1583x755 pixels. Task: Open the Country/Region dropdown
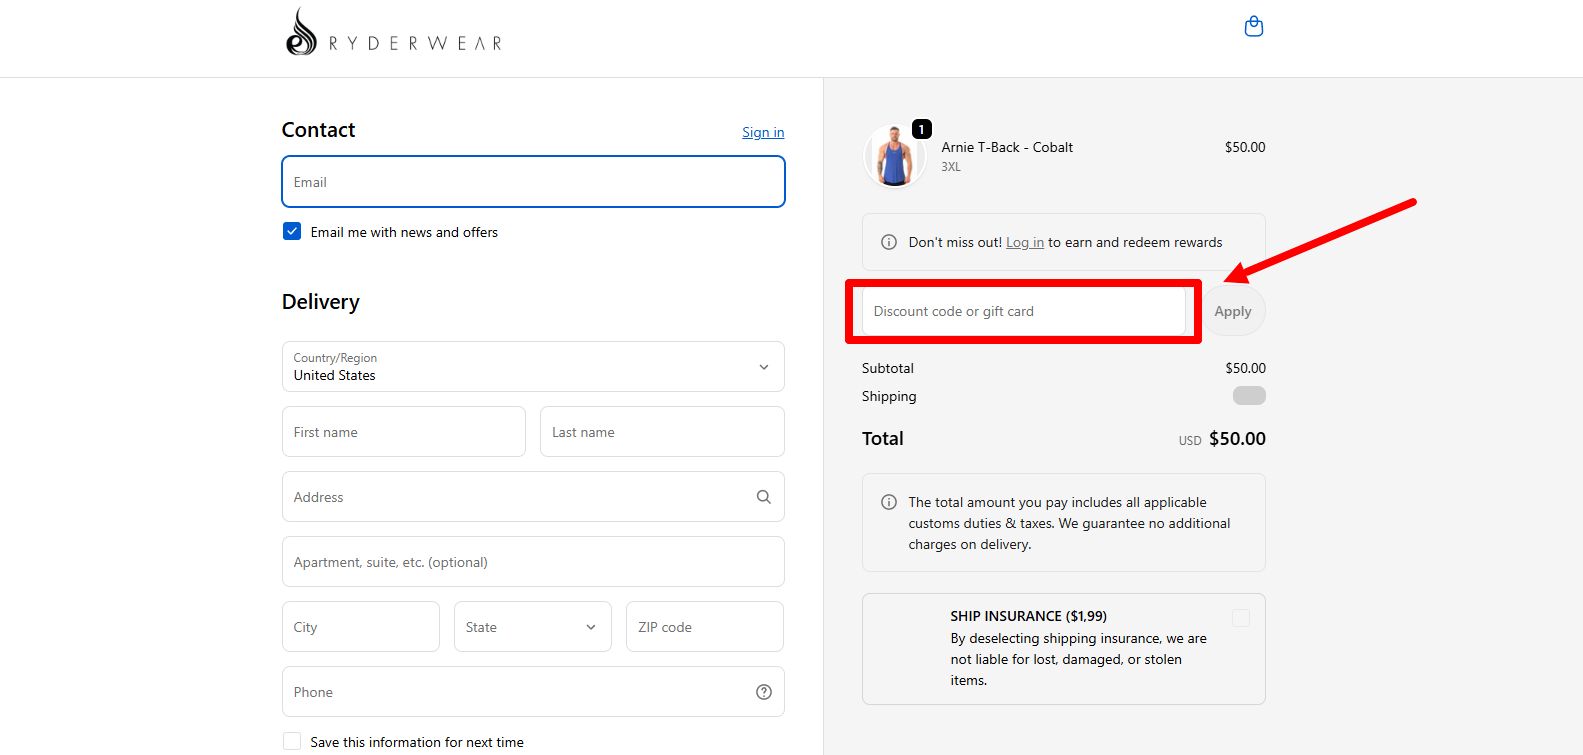click(x=533, y=367)
